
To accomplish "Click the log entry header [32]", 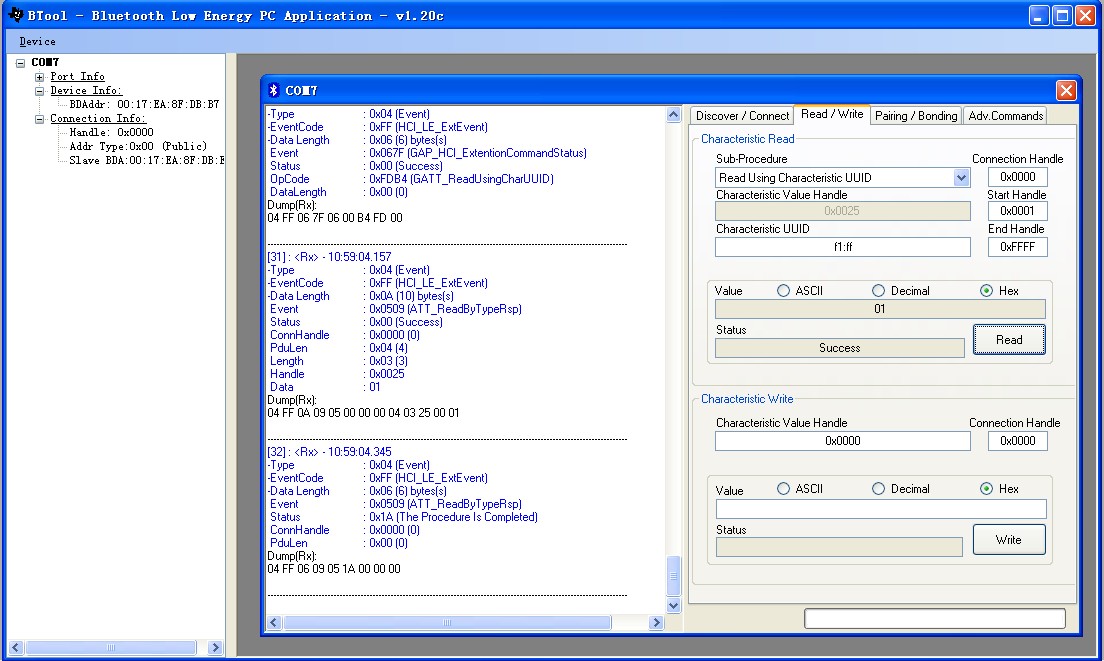I will (x=329, y=452).
